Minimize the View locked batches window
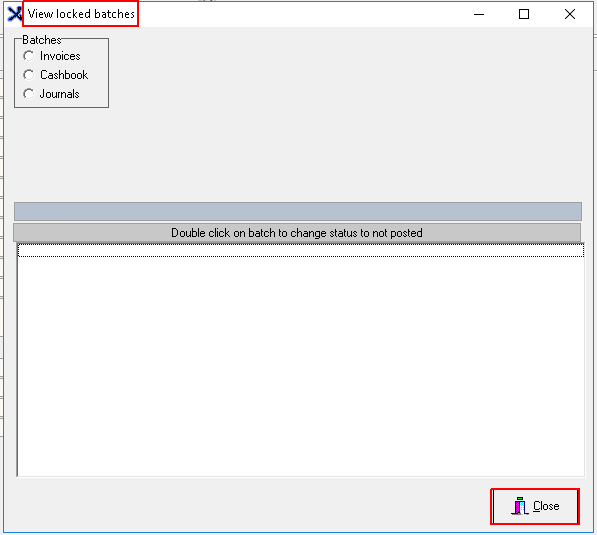597x535 pixels. point(479,14)
